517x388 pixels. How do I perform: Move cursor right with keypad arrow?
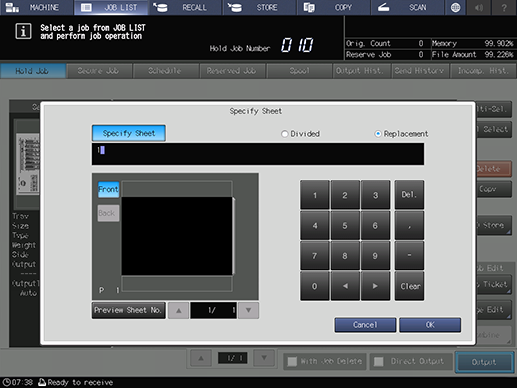click(x=375, y=286)
